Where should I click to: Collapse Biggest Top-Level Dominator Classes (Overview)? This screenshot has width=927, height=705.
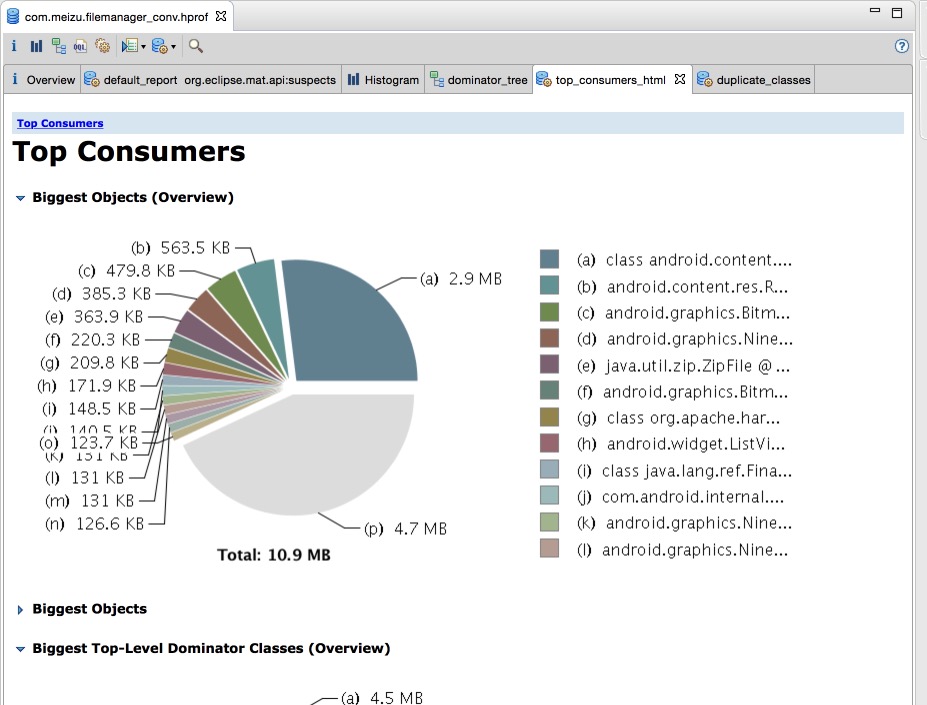[20, 649]
